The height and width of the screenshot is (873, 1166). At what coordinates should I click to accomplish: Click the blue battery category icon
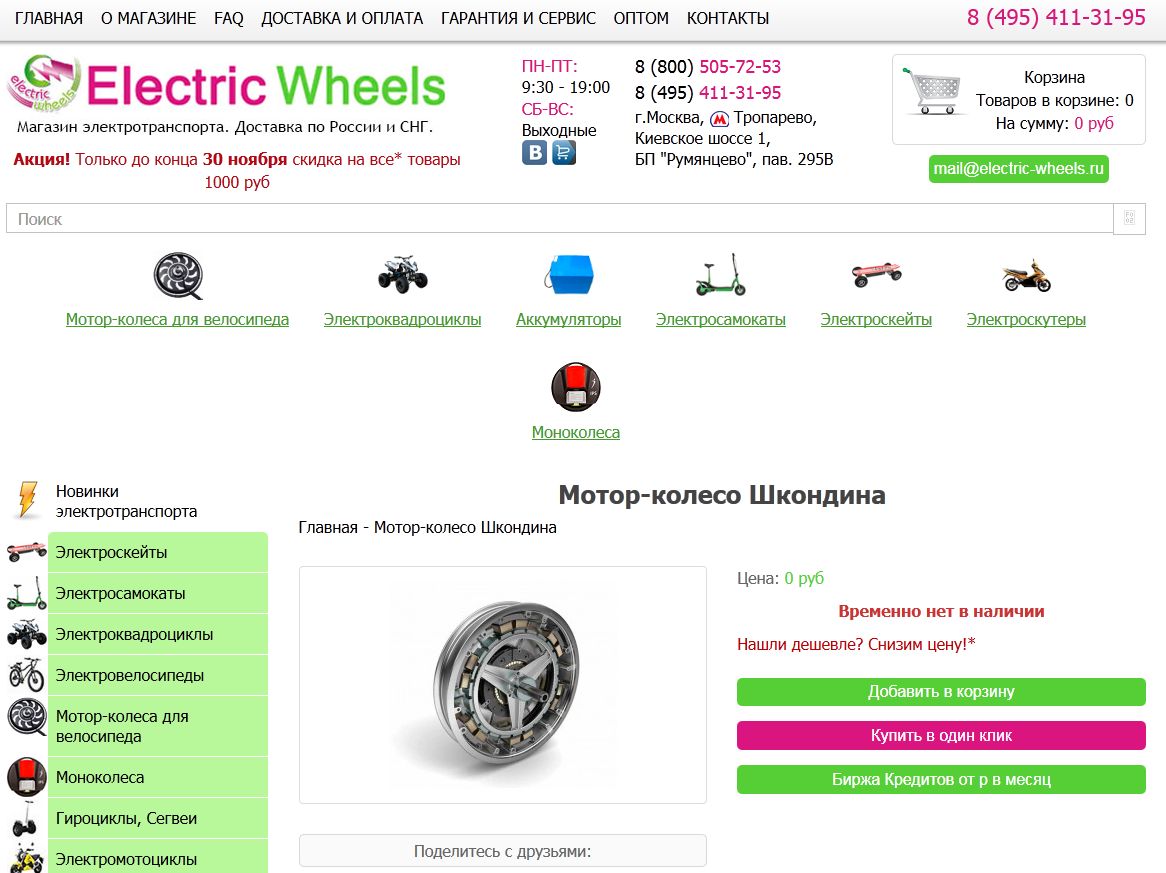[x=568, y=275]
